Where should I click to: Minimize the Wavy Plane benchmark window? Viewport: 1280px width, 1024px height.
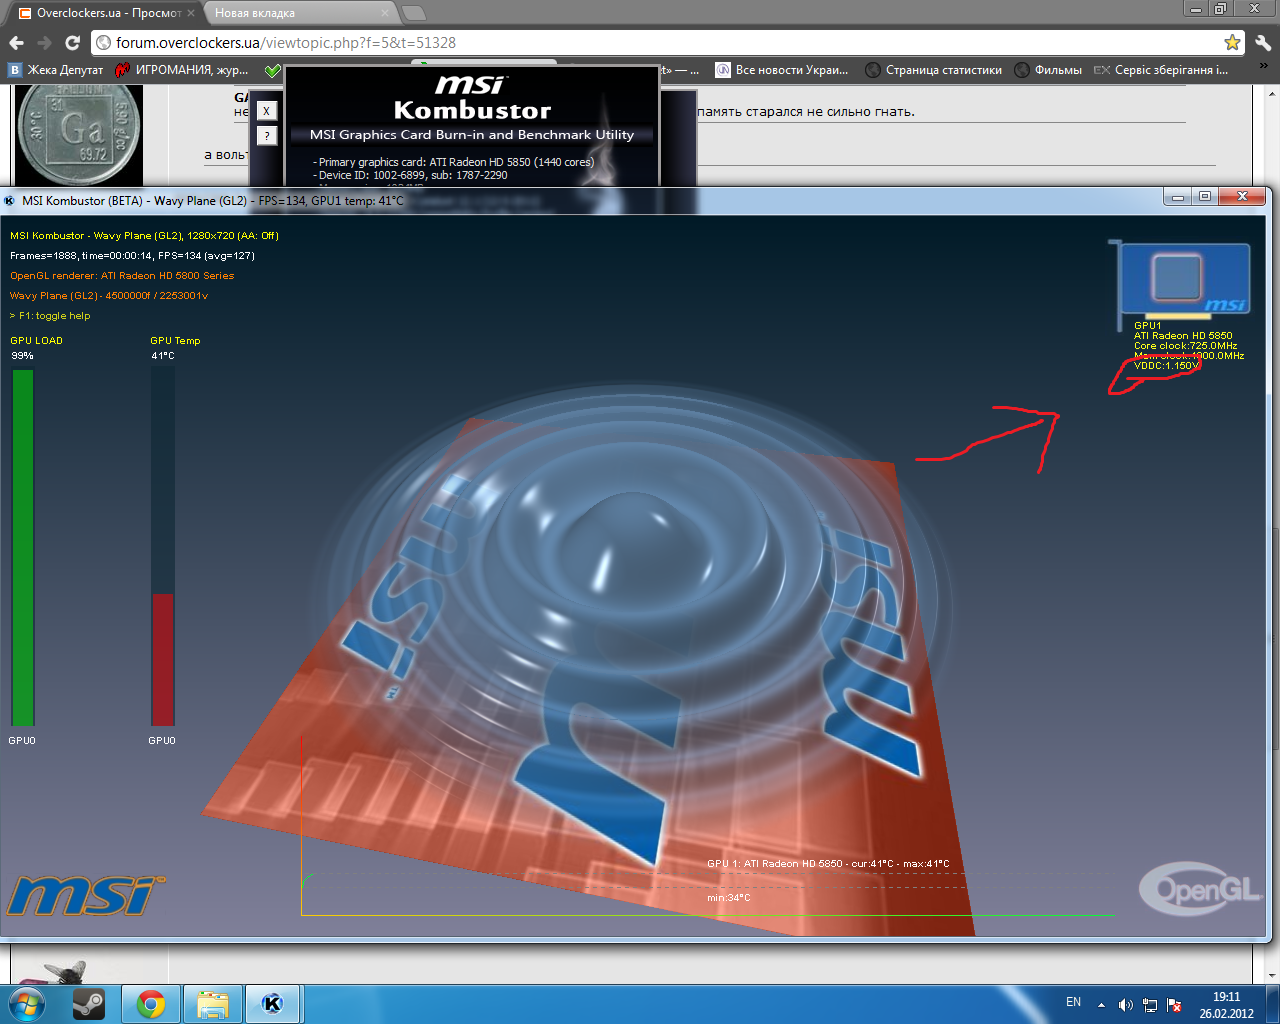tap(1178, 197)
